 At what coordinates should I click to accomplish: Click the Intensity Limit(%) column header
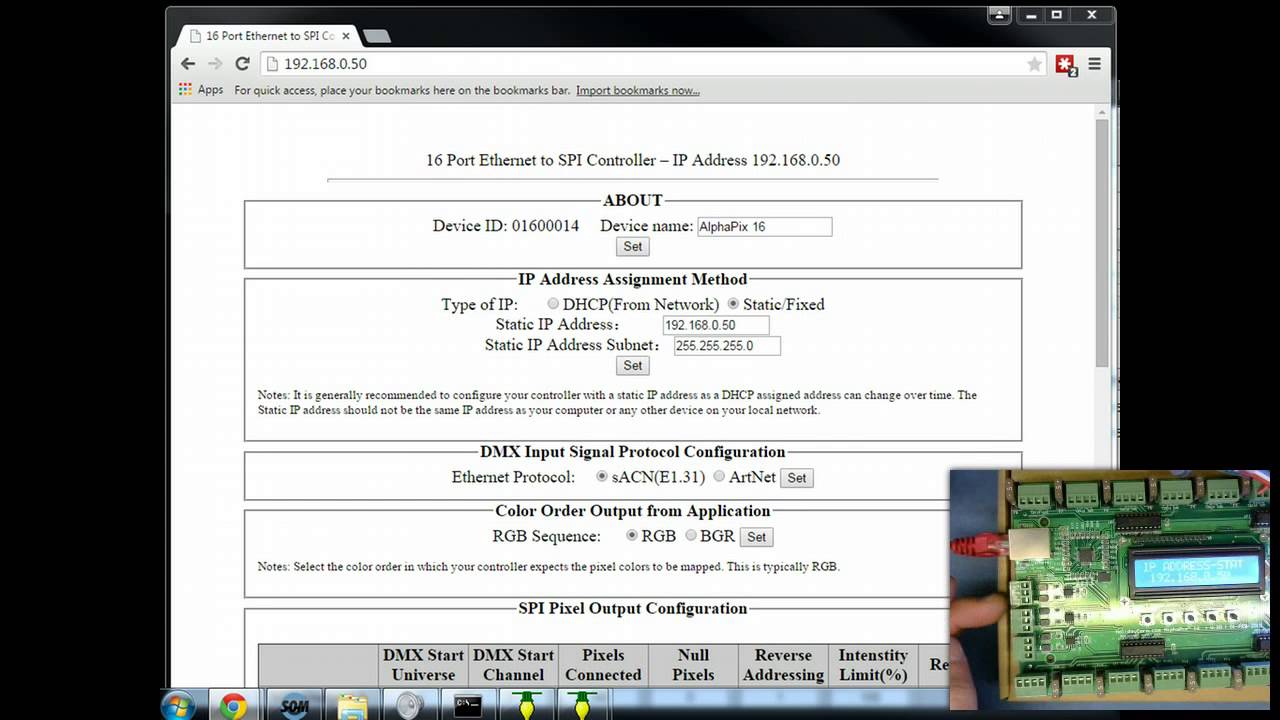click(x=873, y=665)
